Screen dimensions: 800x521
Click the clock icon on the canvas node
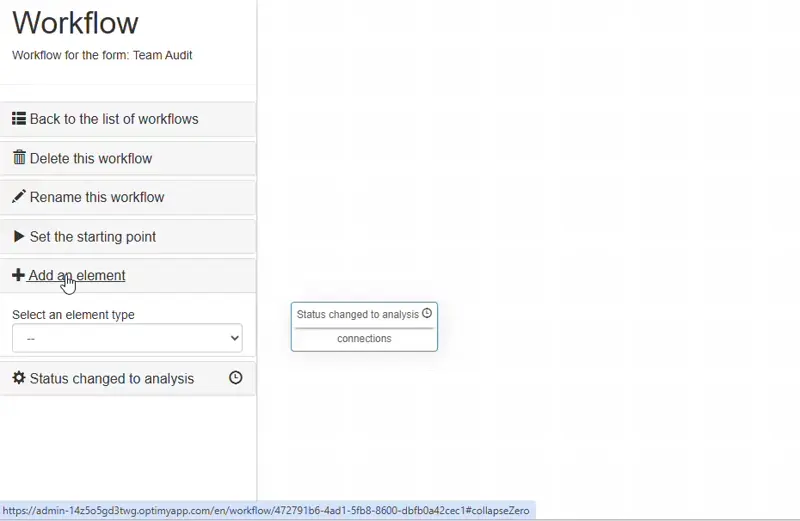coord(427,313)
